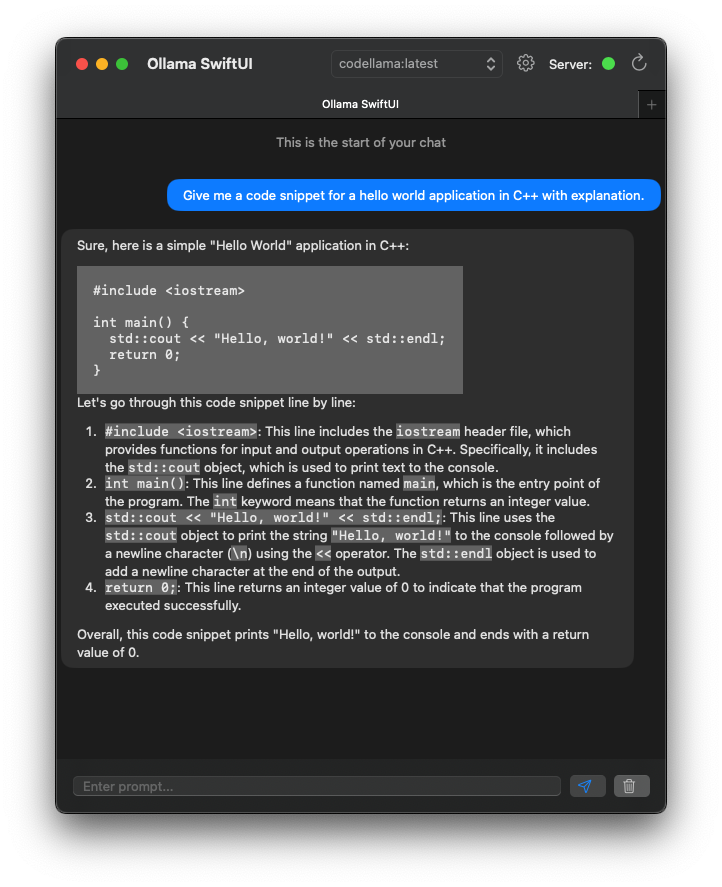Clear the chat with the trash button
This screenshot has height=887, width=722.
631,786
